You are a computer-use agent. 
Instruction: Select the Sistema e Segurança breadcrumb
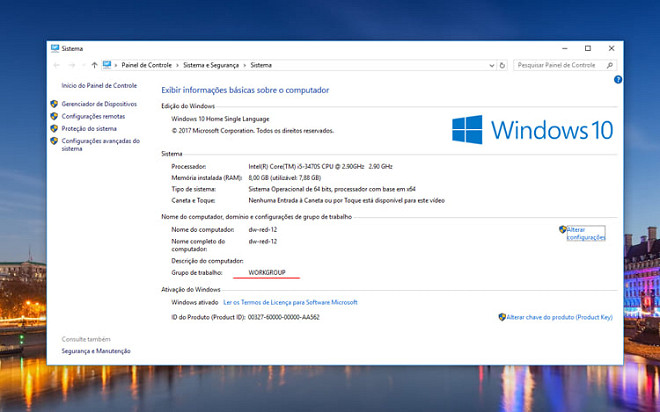(x=211, y=65)
